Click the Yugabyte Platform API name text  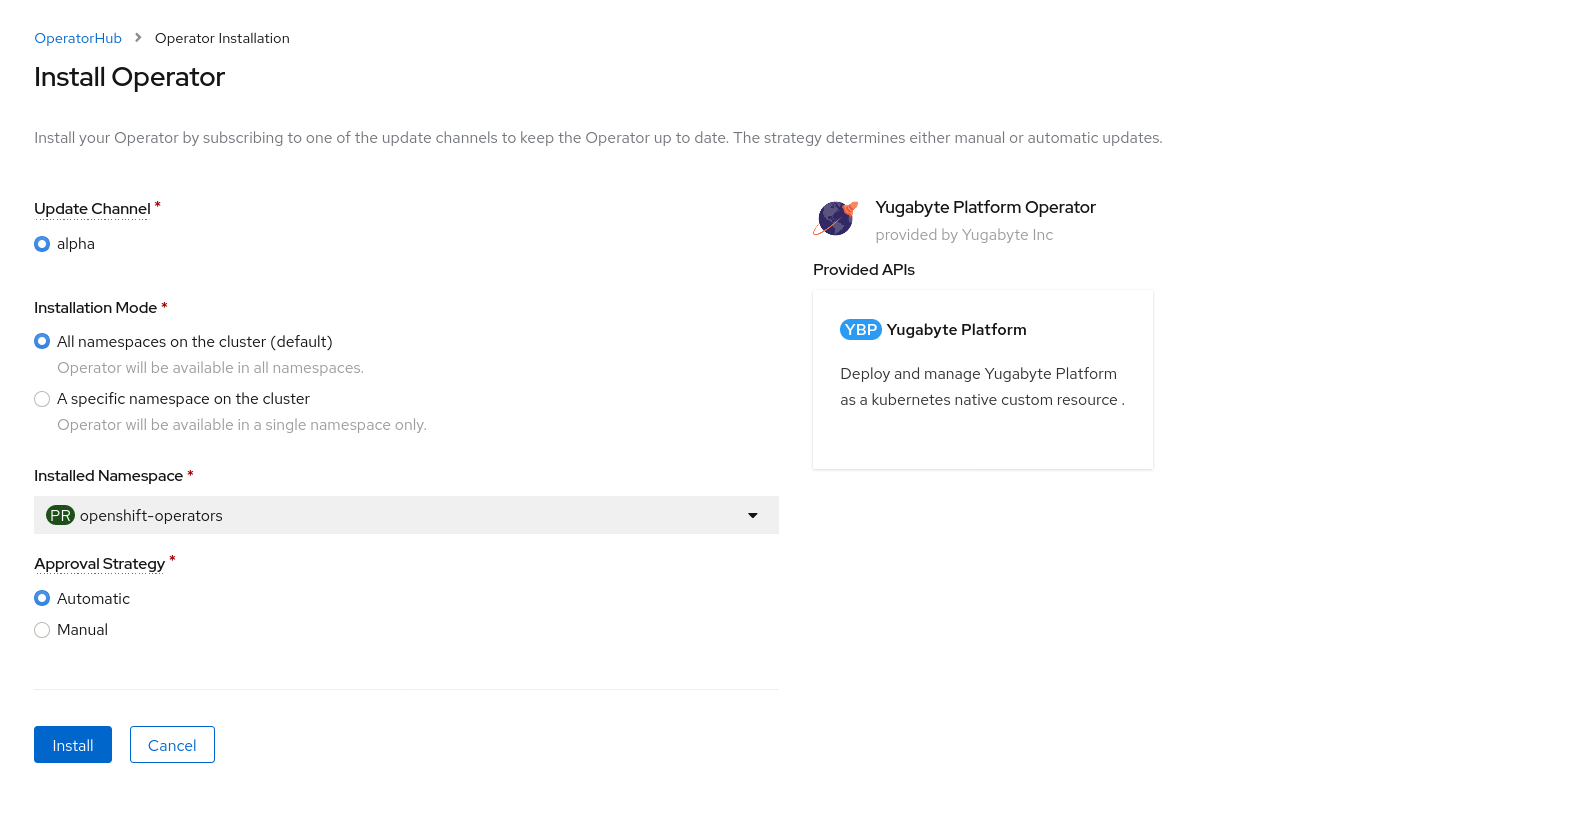[x=956, y=330]
